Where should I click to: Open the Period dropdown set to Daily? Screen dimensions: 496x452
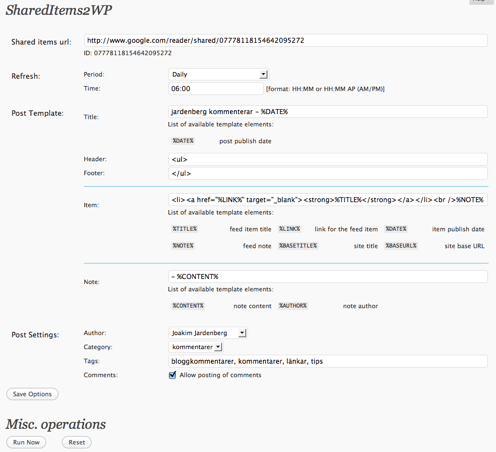coord(218,74)
